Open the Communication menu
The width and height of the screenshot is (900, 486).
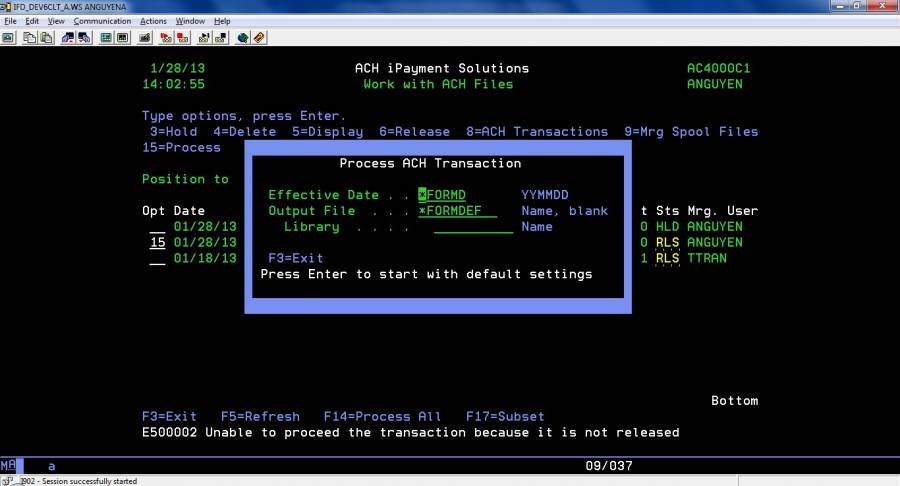tap(102, 21)
